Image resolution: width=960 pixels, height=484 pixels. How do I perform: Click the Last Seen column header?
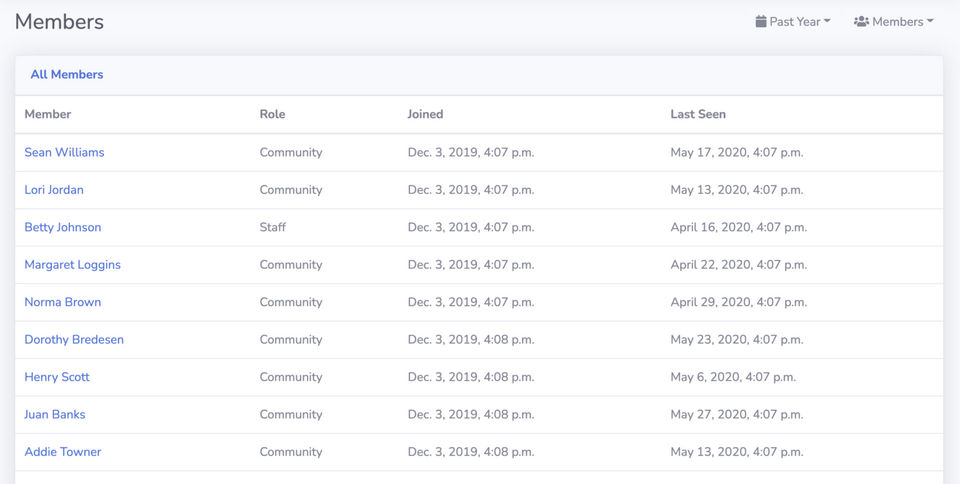tap(698, 114)
